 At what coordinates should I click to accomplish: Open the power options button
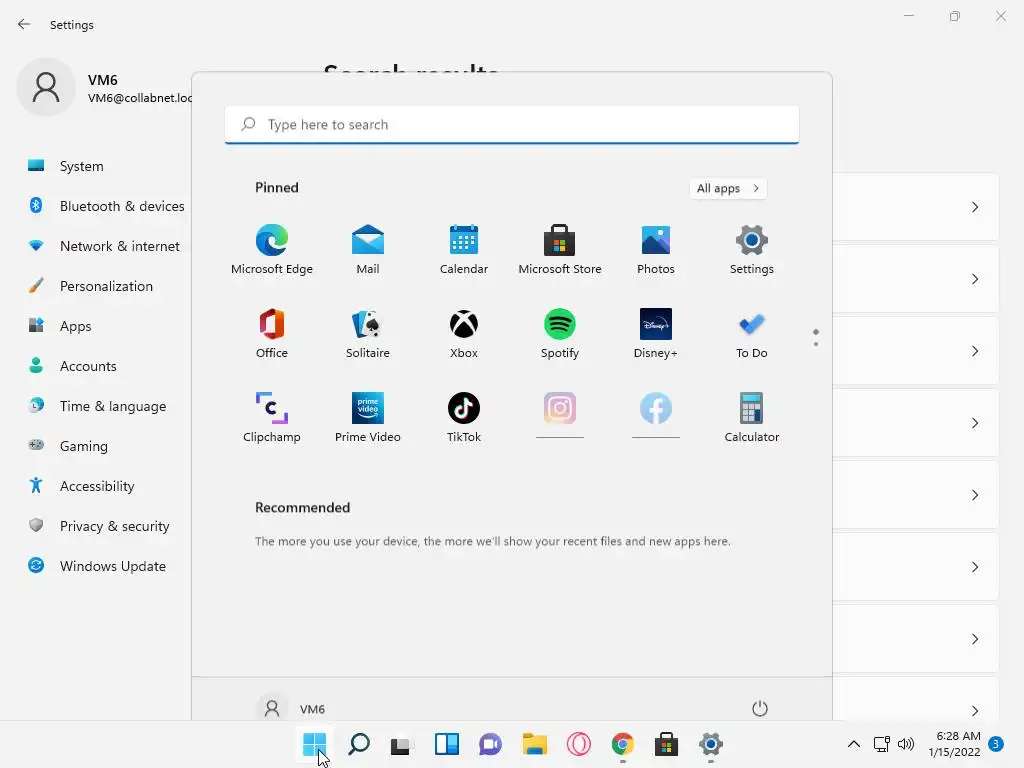(x=760, y=709)
